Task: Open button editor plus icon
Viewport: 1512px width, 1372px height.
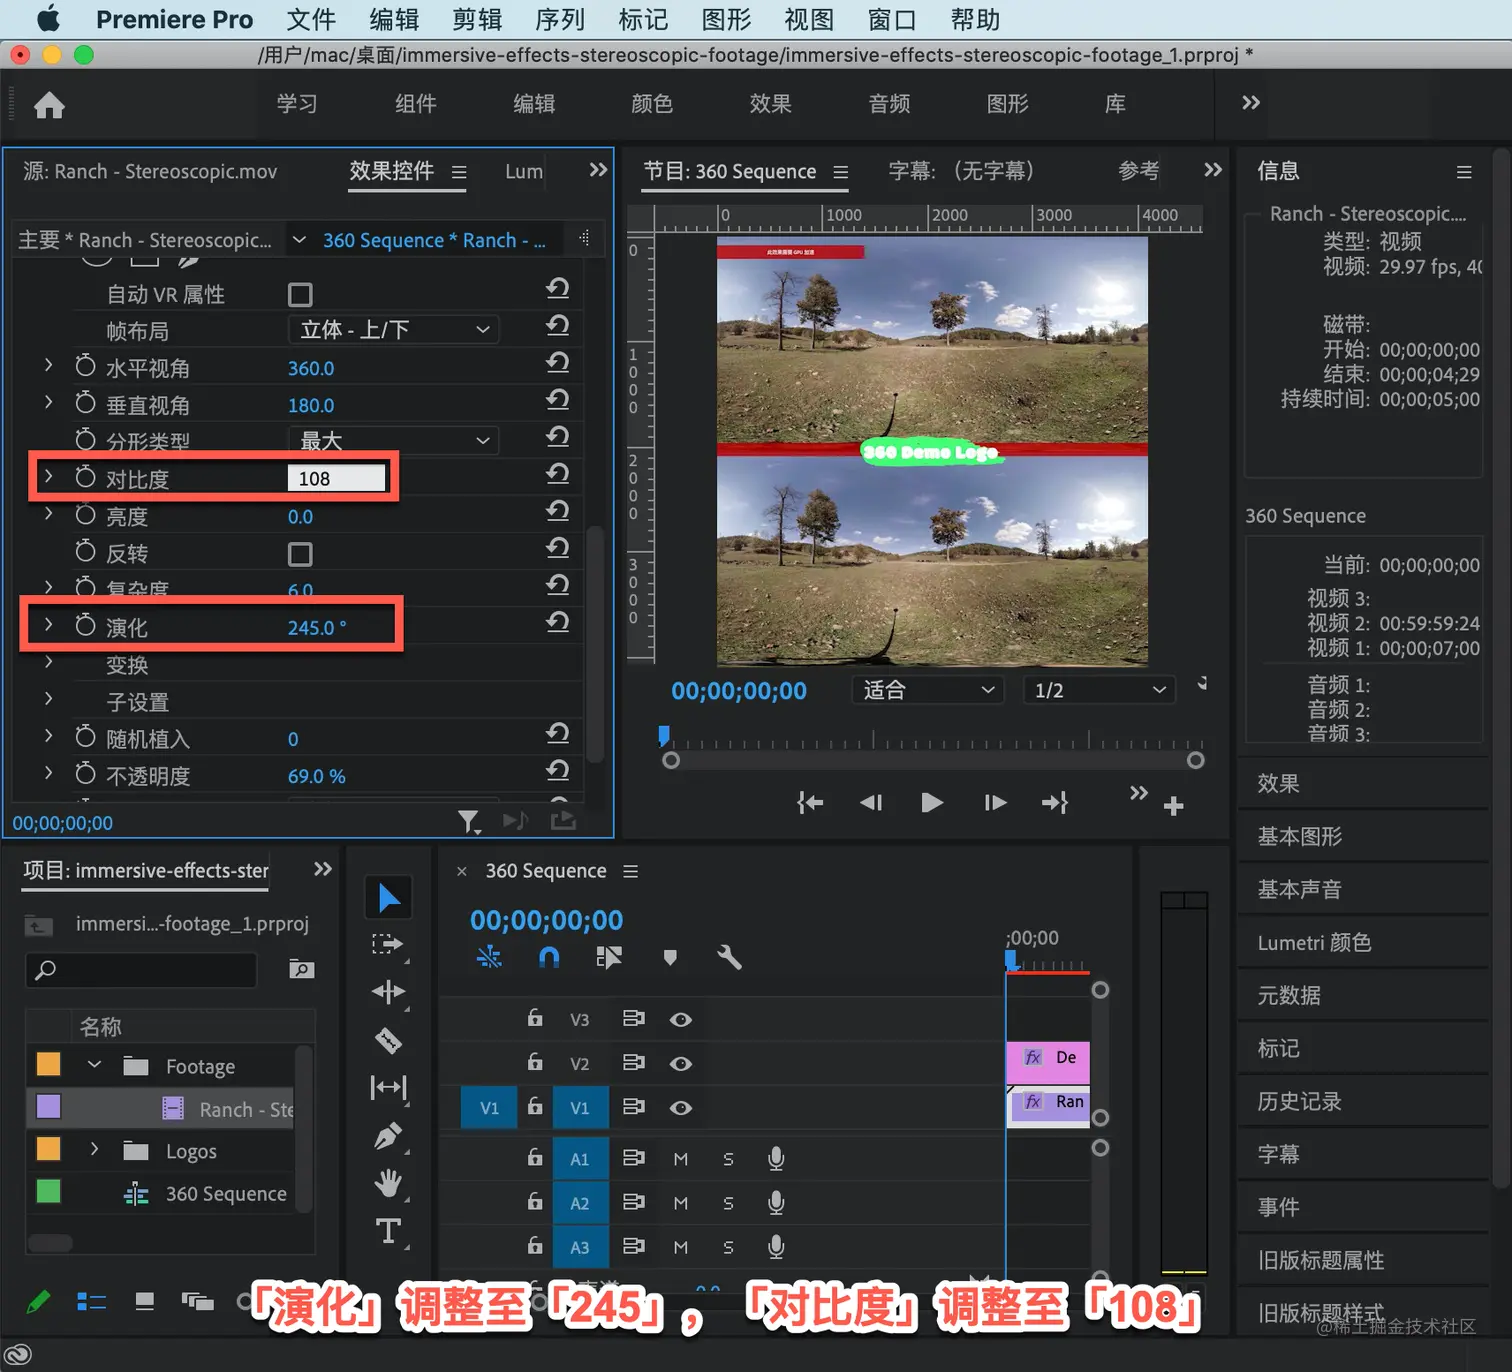Action: [x=1174, y=806]
